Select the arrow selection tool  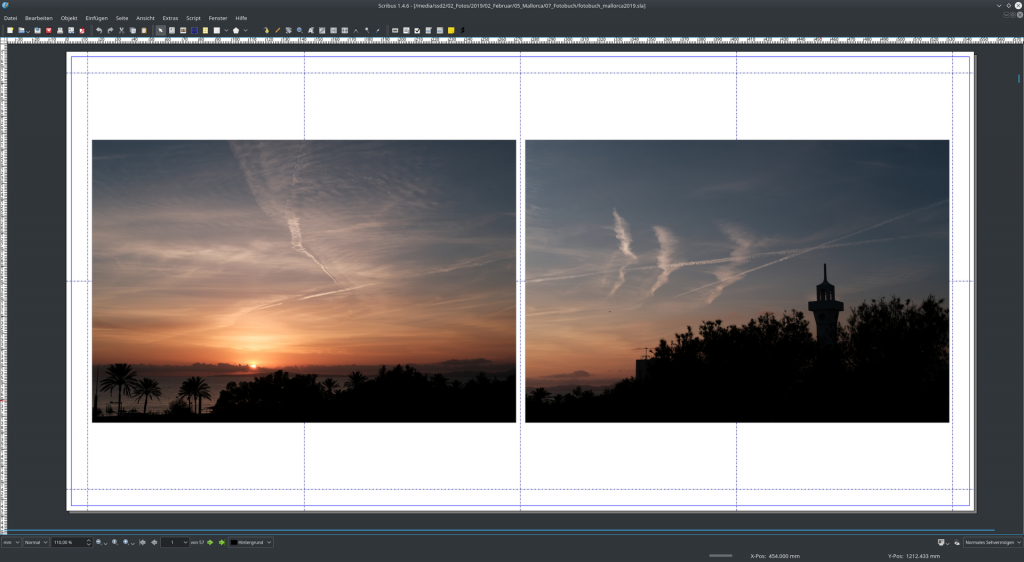pos(160,30)
